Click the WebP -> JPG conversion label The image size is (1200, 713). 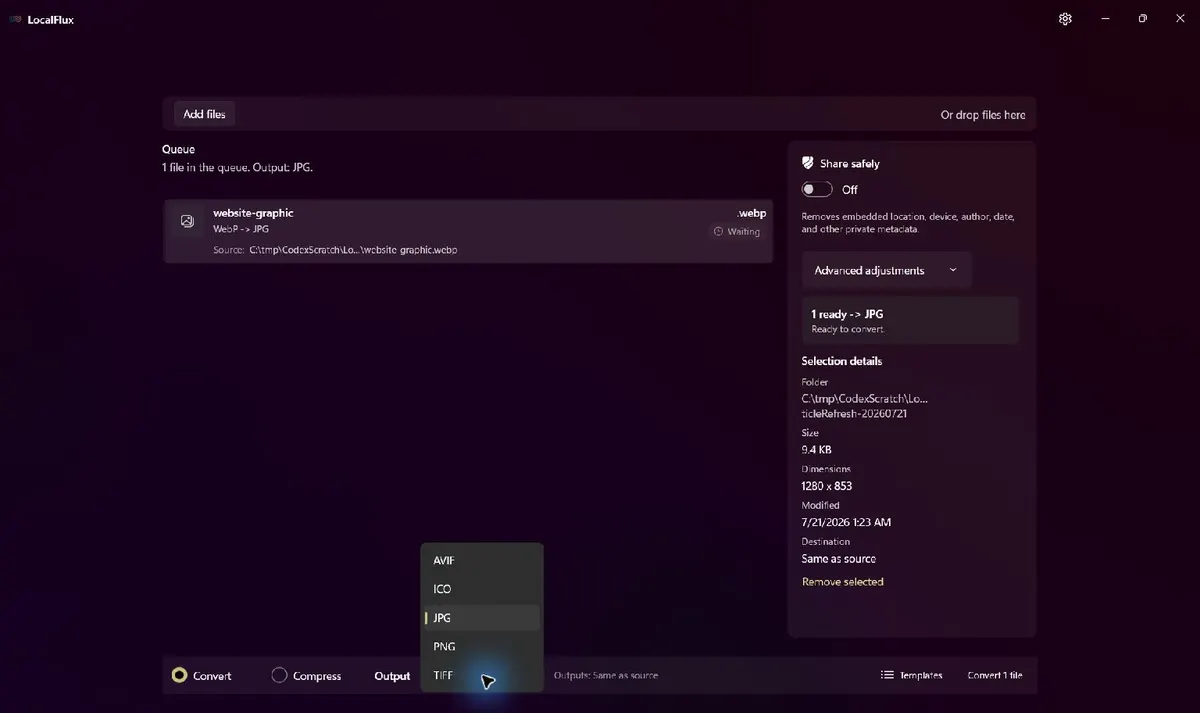(240, 230)
